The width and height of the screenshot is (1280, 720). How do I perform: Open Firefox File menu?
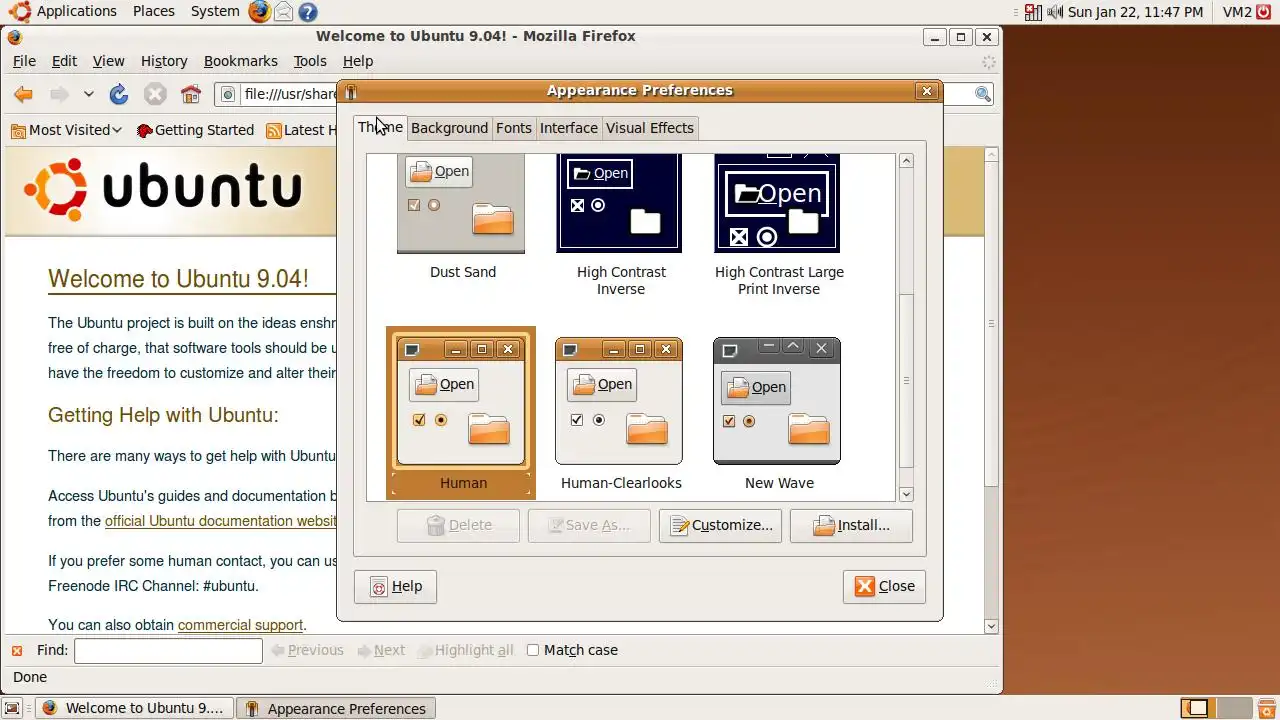pyautogui.click(x=24, y=61)
